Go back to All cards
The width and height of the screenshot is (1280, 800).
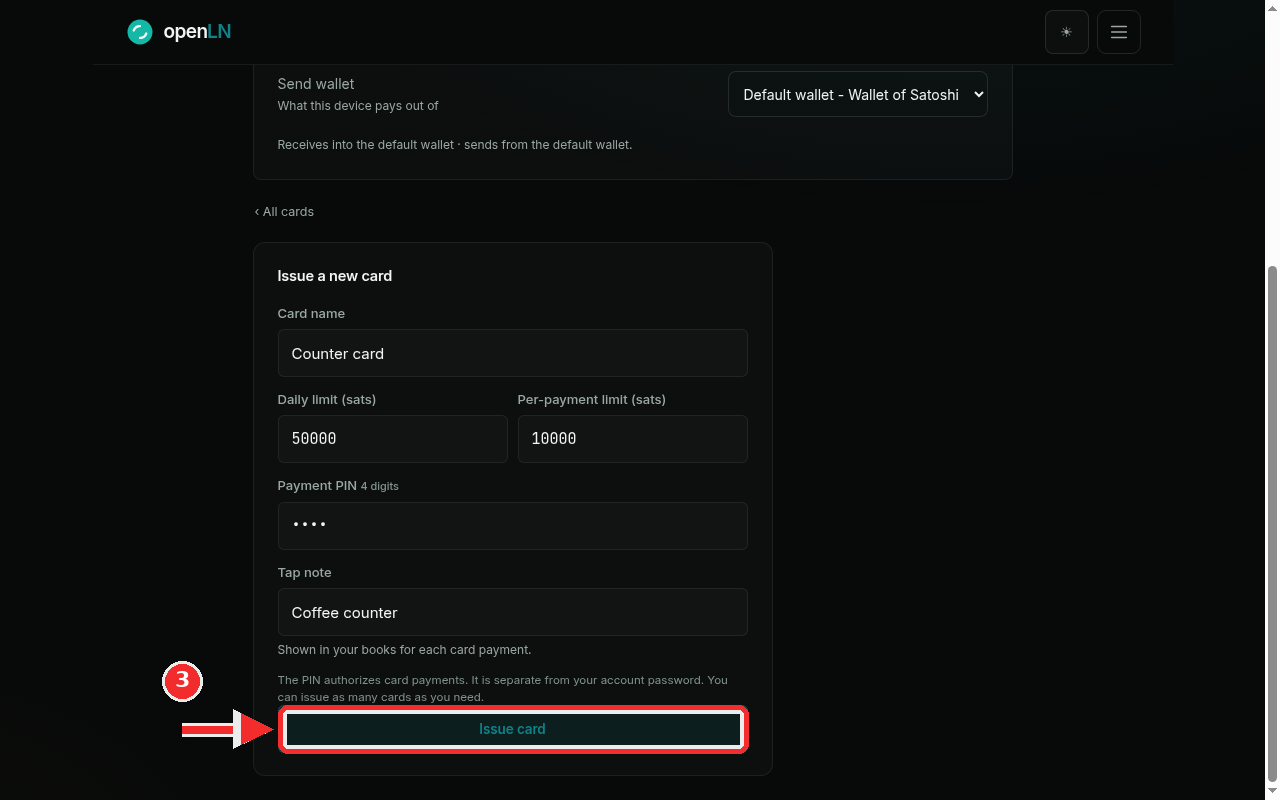[x=284, y=212]
